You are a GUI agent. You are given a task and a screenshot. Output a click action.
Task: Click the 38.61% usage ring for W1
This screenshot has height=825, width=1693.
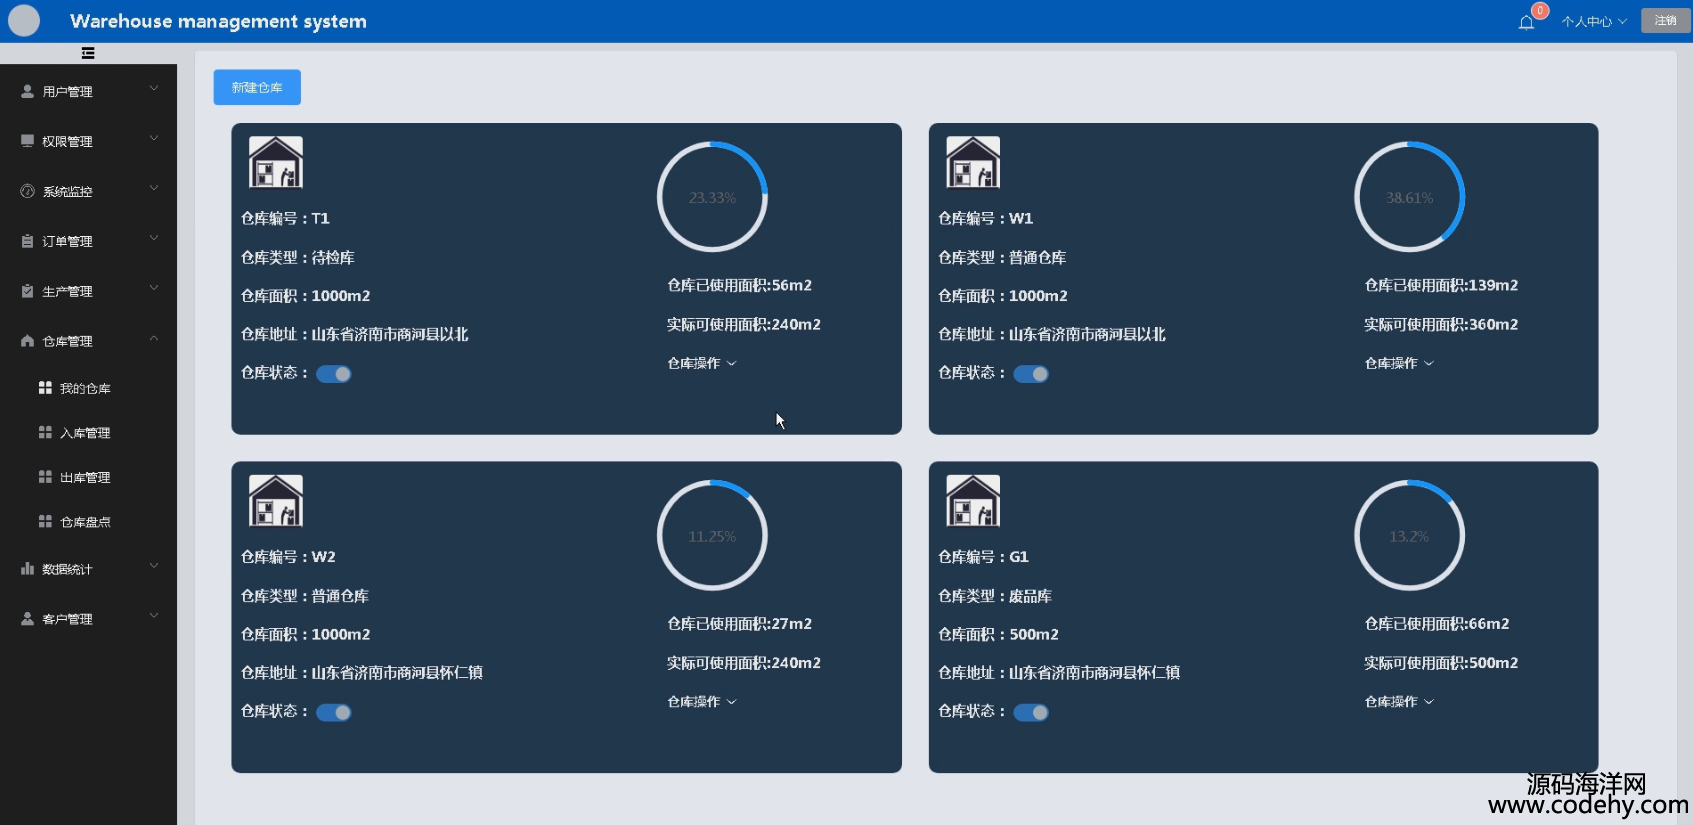point(1409,197)
